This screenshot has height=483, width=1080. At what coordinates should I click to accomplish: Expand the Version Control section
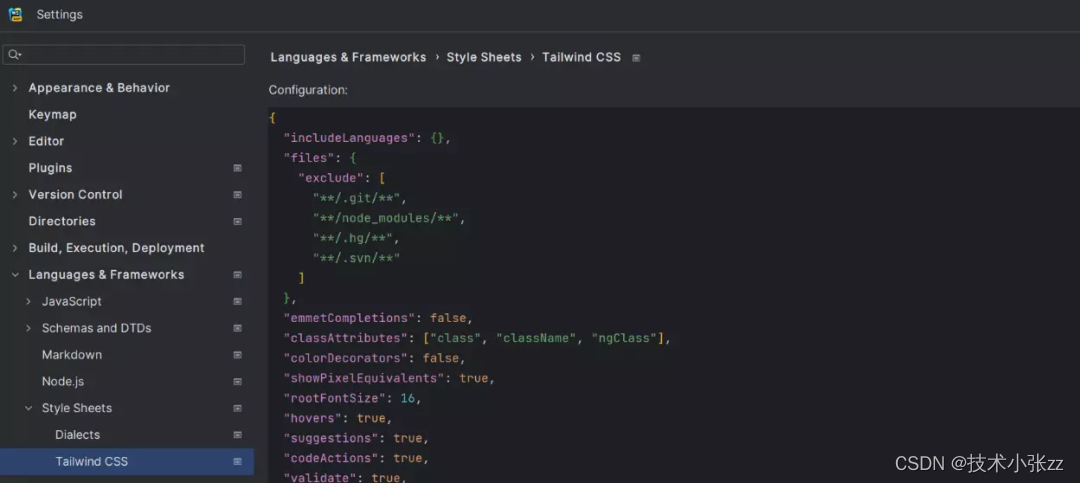coord(15,195)
